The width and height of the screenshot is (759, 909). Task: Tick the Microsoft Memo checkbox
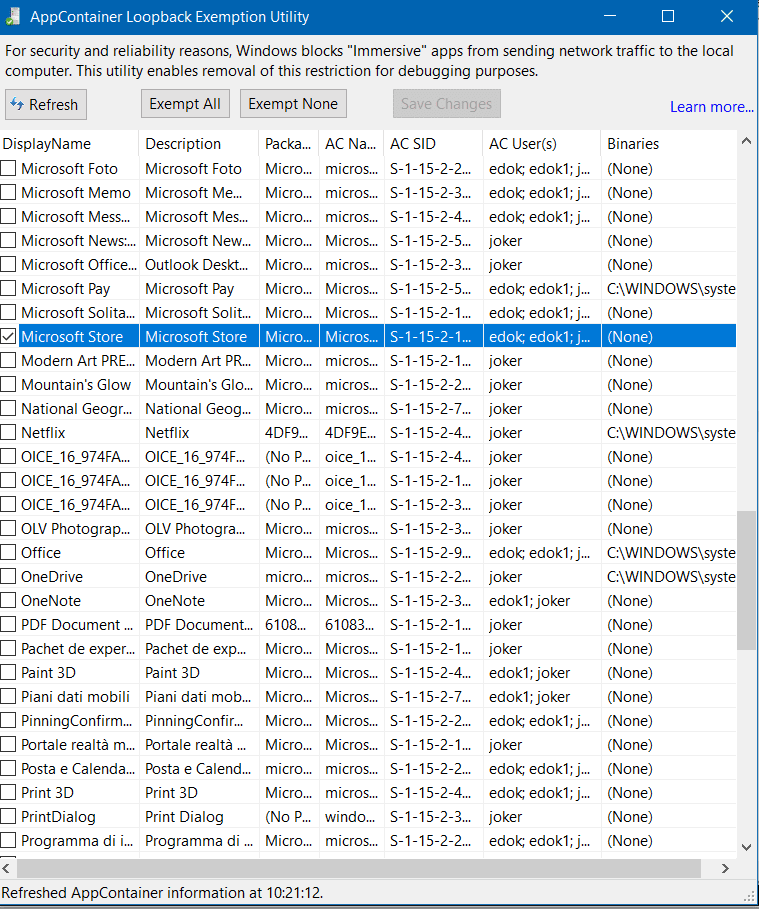[x=8, y=192]
